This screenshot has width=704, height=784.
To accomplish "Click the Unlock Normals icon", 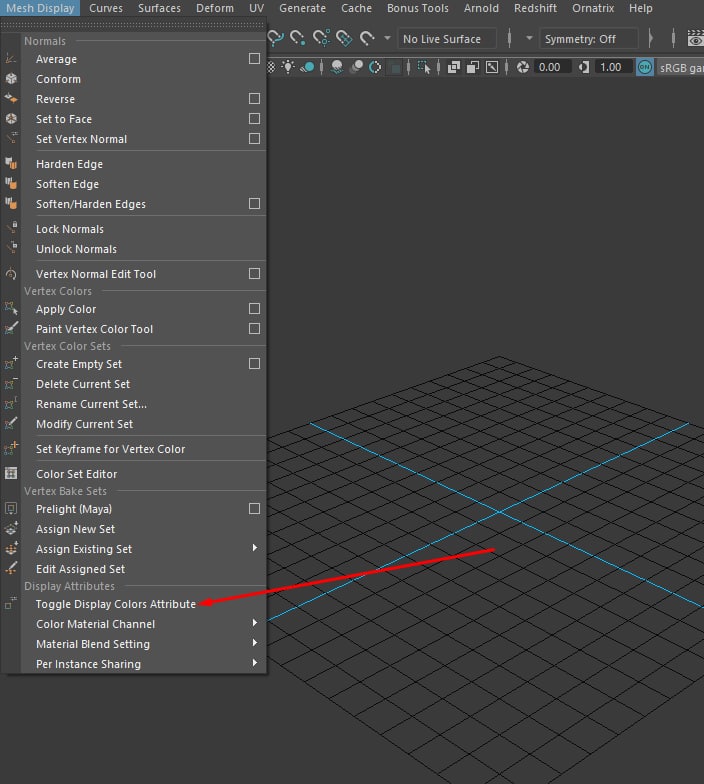I will 12,248.
